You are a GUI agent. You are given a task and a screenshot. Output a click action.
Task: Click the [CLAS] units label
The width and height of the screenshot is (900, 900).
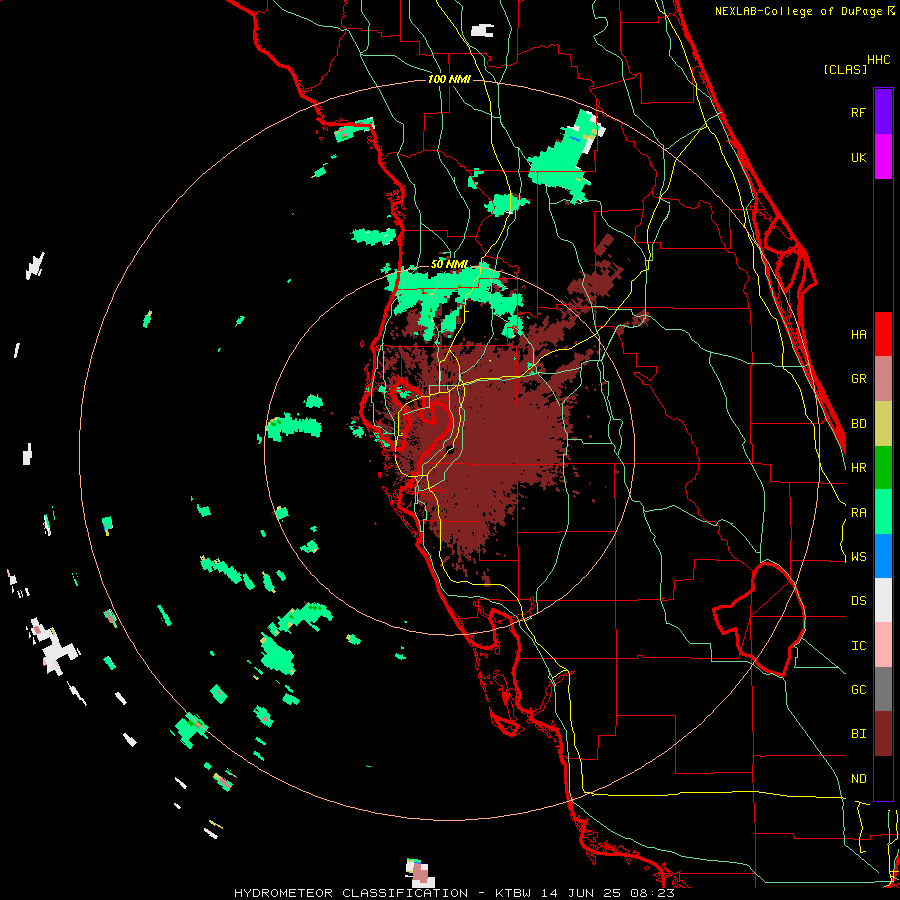pyautogui.click(x=845, y=69)
